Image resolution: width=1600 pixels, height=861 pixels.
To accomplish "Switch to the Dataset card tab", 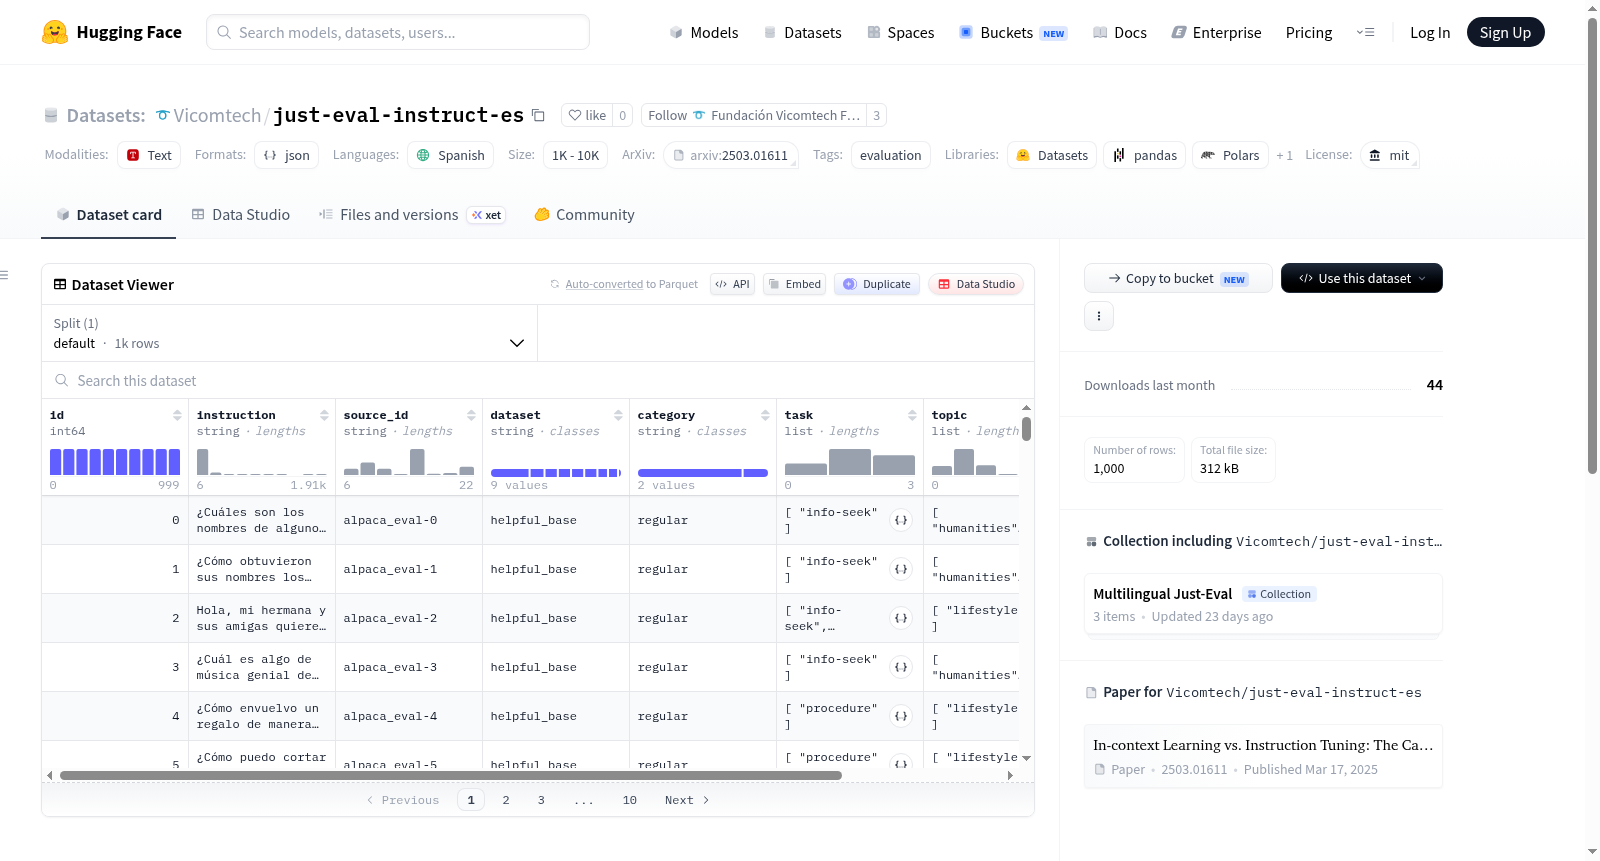I will [x=108, y=214].
